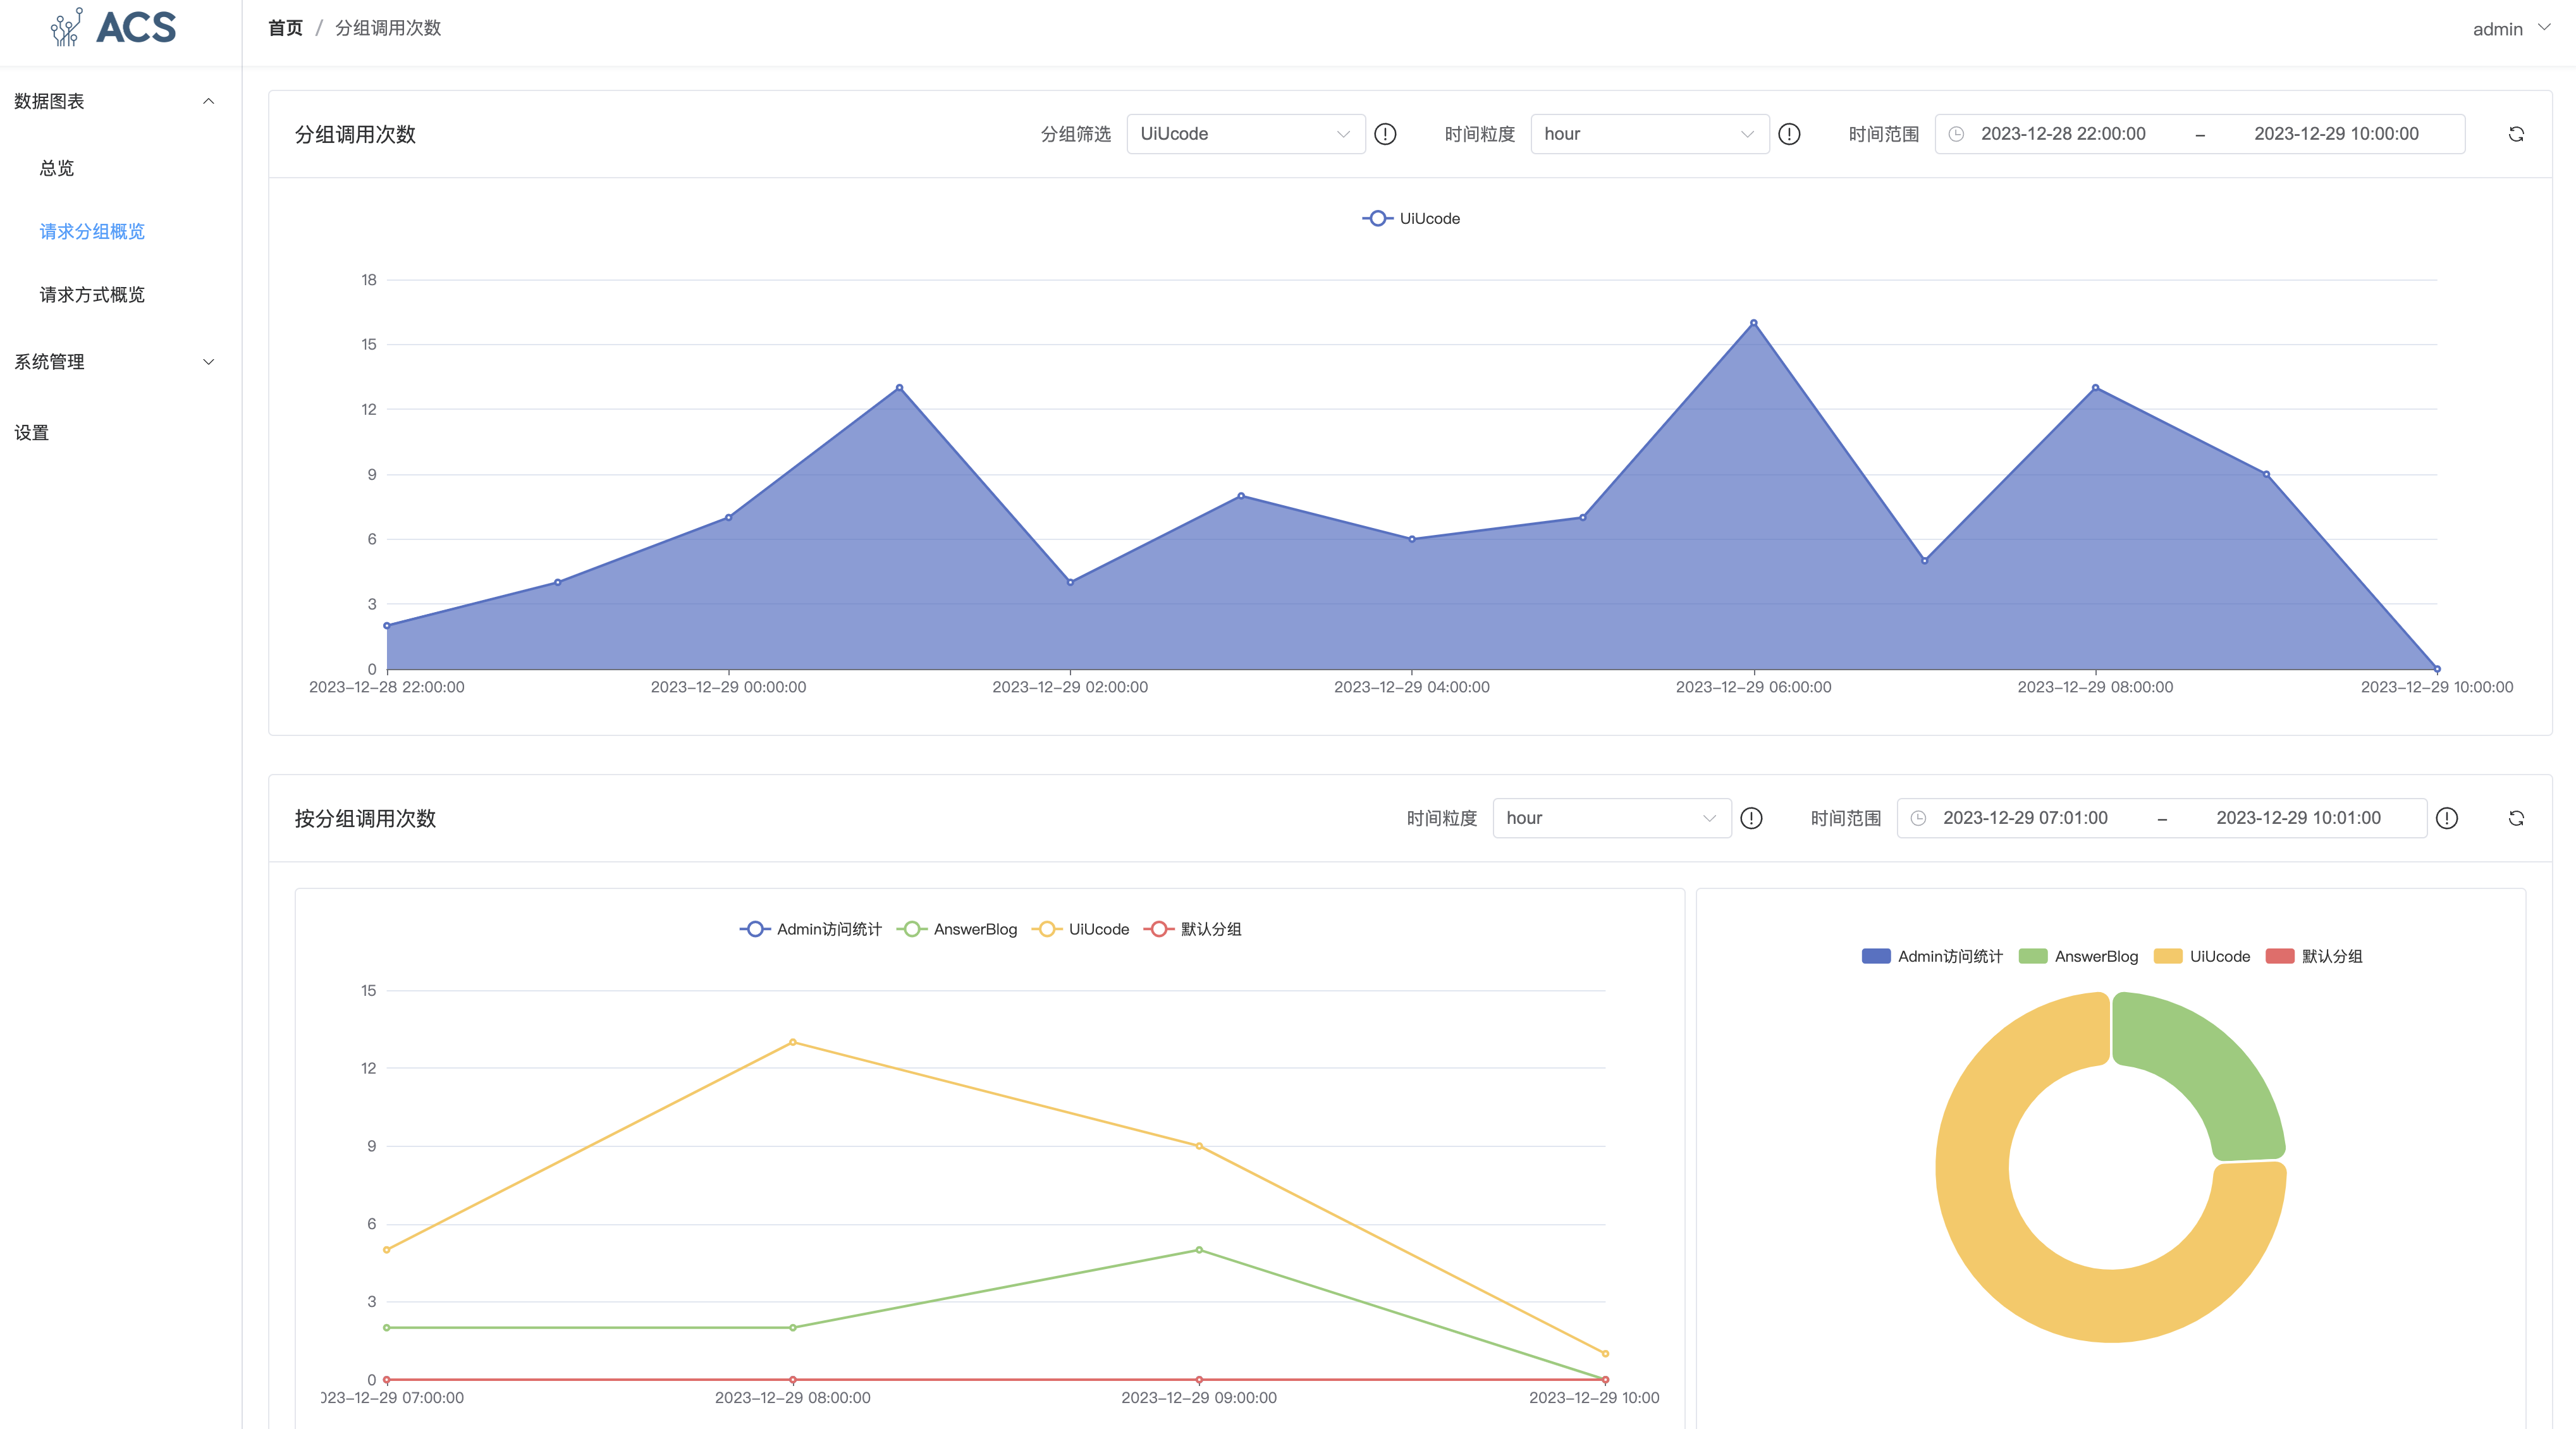Toggle Admin访问统计 in donut chart legend
This screenshot has width=2576, height=1429.
(1932, 956)
